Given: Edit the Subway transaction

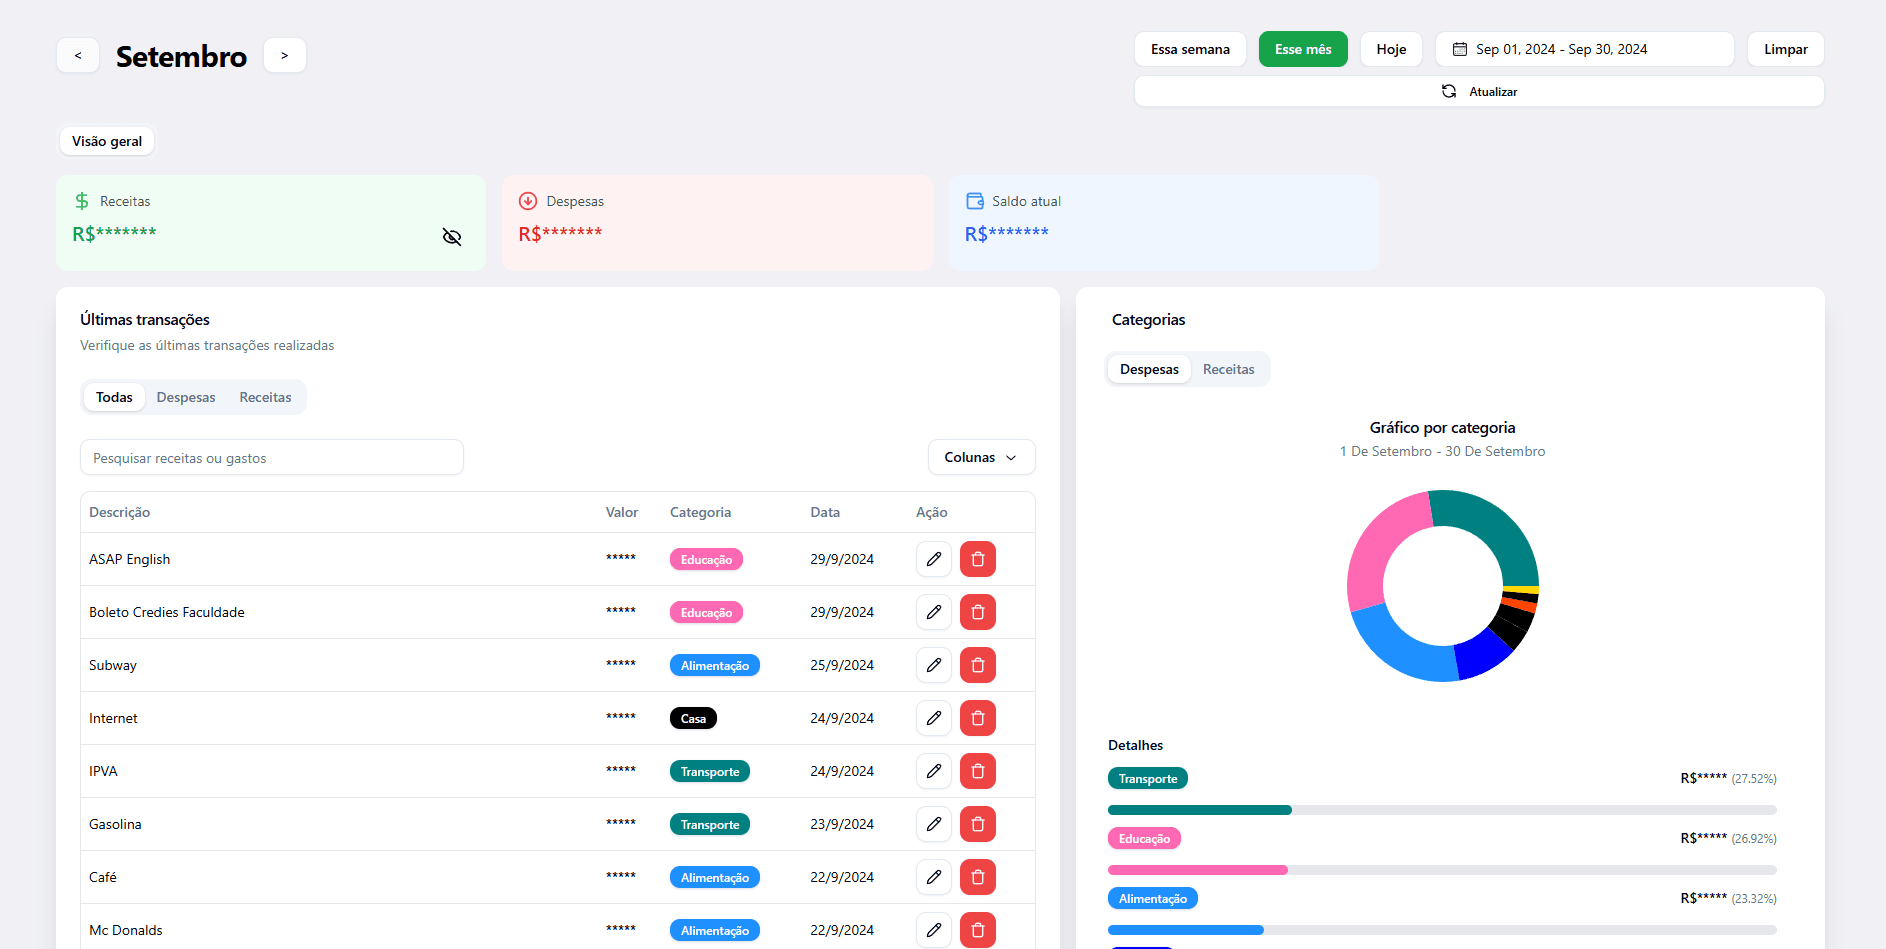Looking at the screenshot, I should (x=933, y=665).
